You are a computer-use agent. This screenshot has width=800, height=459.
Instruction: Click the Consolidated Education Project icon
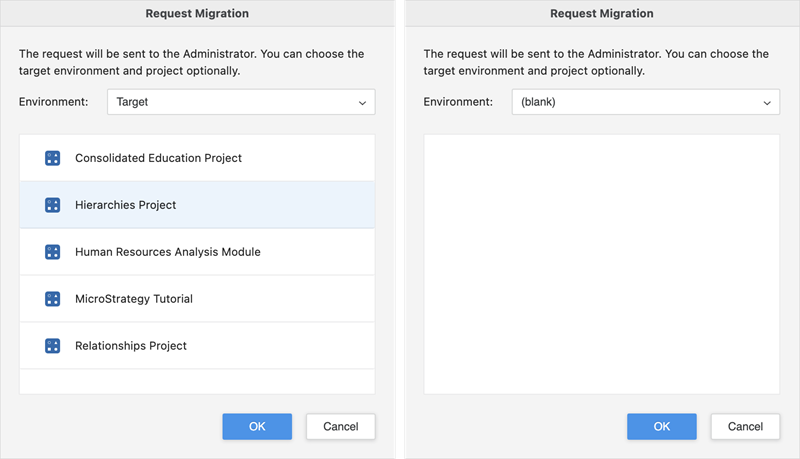click(53, 158)
